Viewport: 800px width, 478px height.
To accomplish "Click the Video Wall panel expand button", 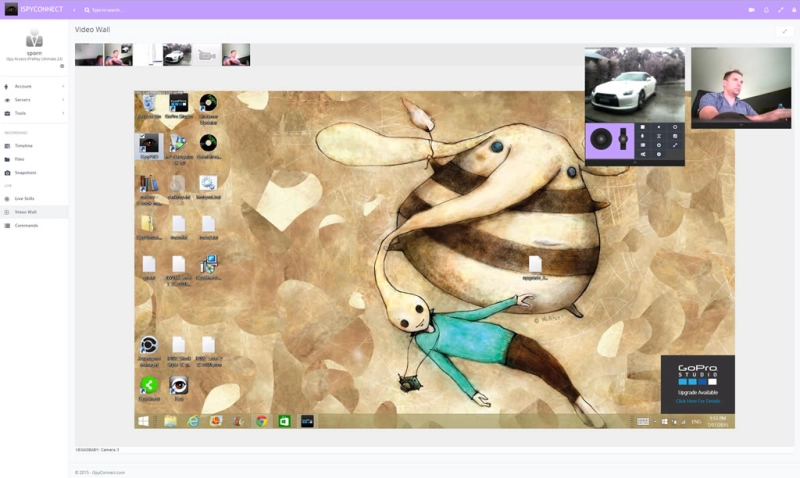I will point(784,31).
